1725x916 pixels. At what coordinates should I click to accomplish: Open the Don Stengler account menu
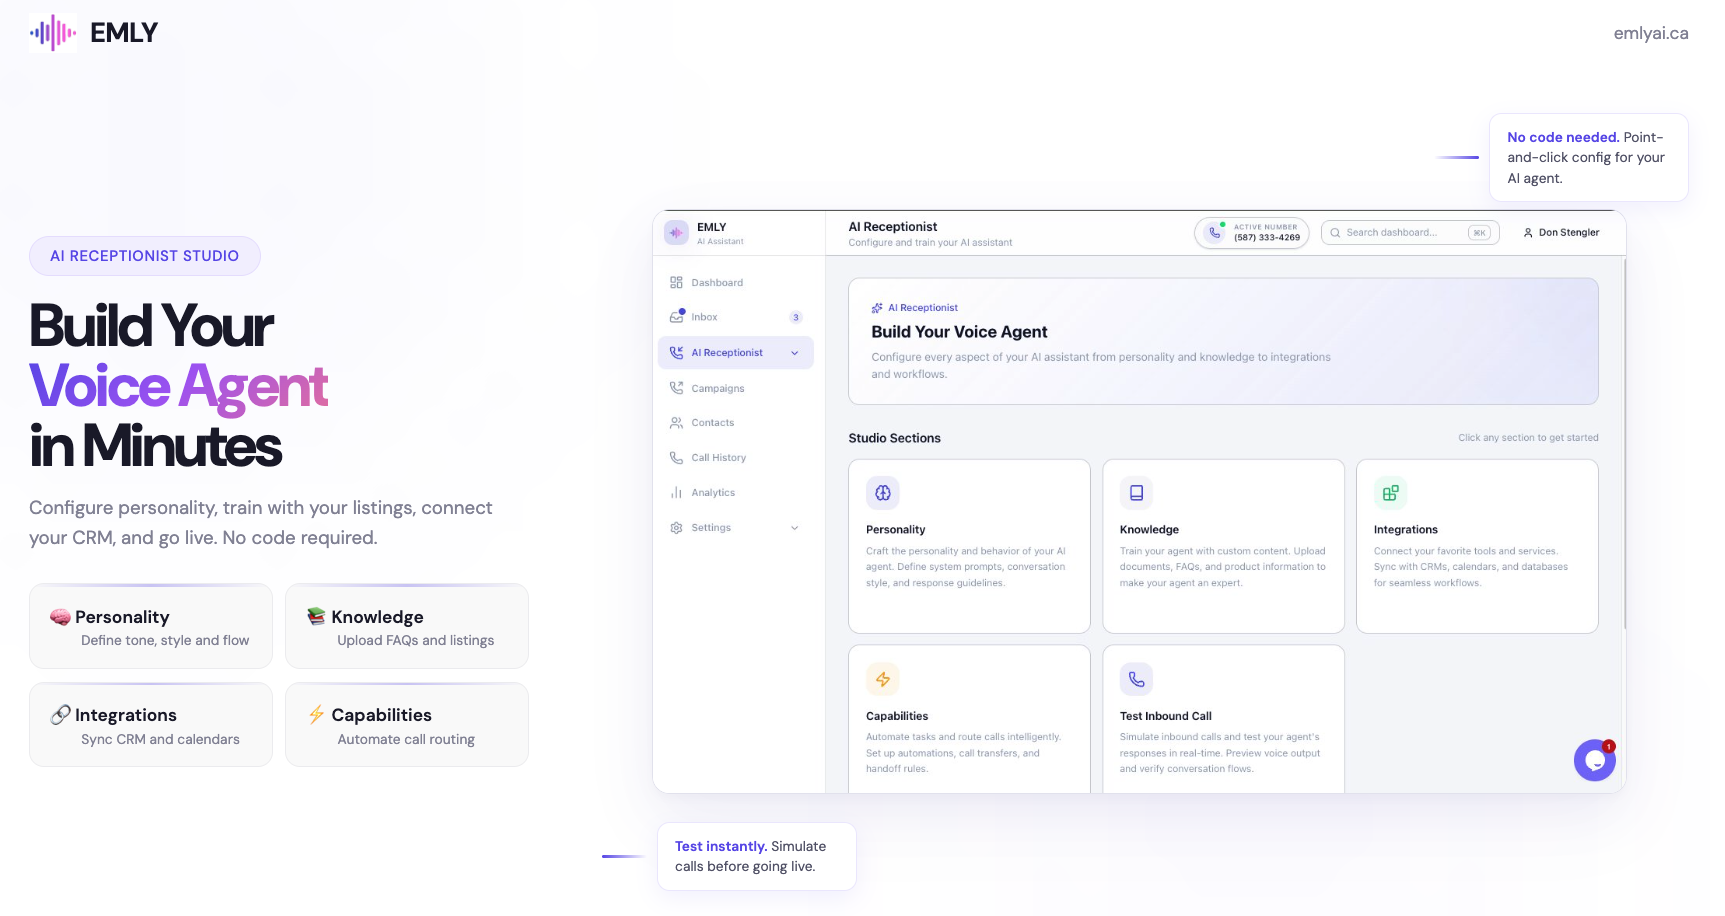[1561, 232]
